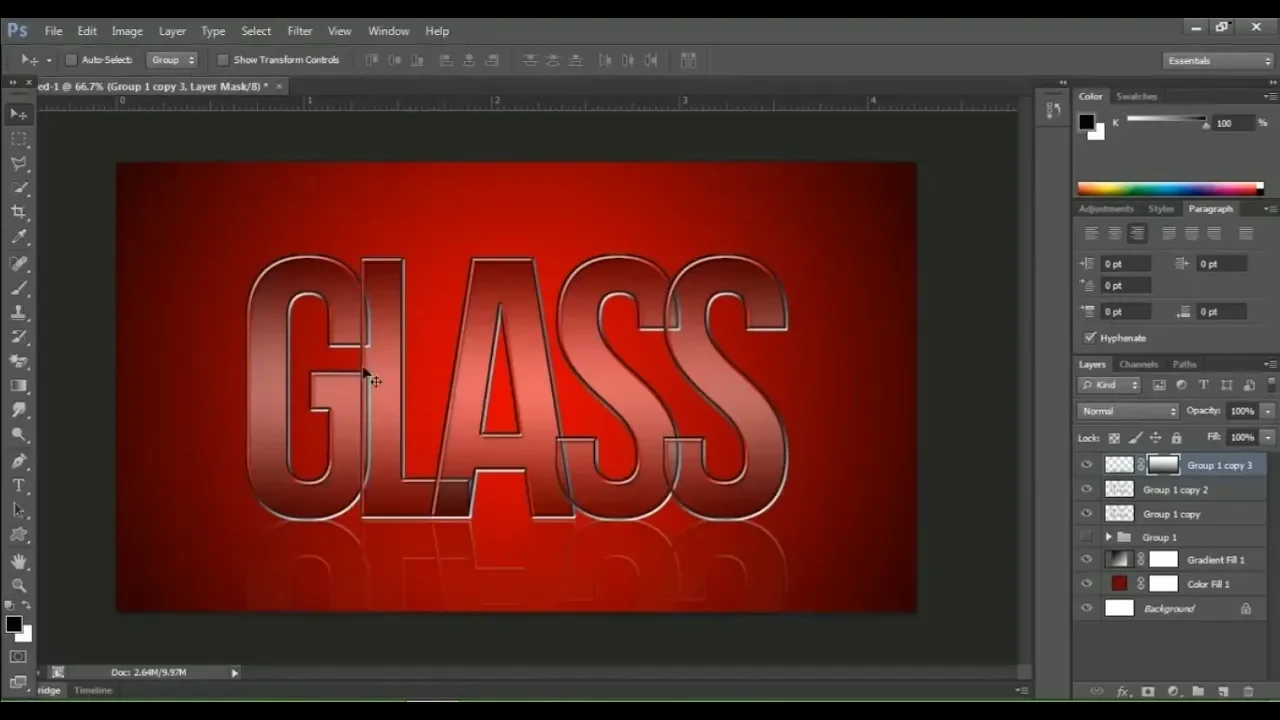
Task: Select the Move tool
Action: tap(19, 114)
